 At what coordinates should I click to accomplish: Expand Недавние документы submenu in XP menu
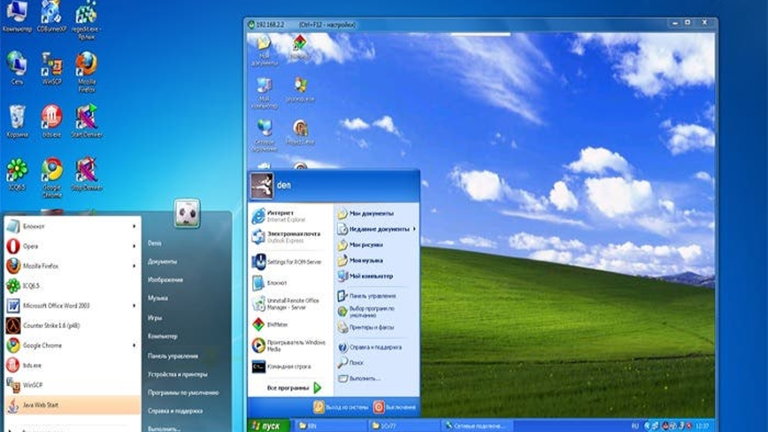pos(376,229)
